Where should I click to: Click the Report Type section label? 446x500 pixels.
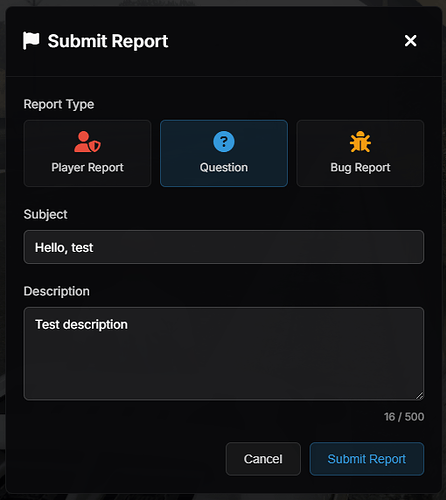click(59, 104)
